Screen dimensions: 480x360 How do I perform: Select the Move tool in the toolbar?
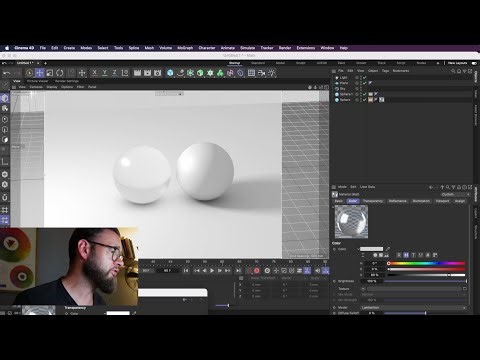click(39, 73)
